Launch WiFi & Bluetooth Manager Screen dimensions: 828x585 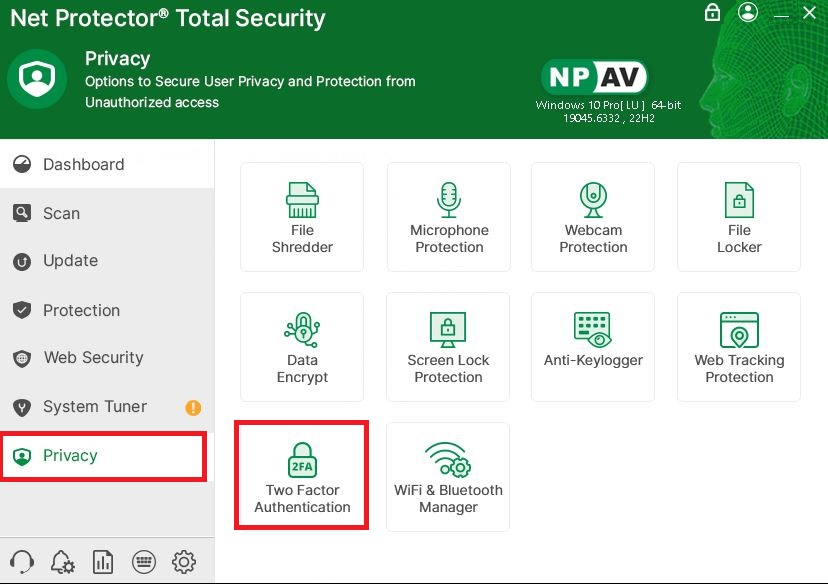(x=448, y=477)
